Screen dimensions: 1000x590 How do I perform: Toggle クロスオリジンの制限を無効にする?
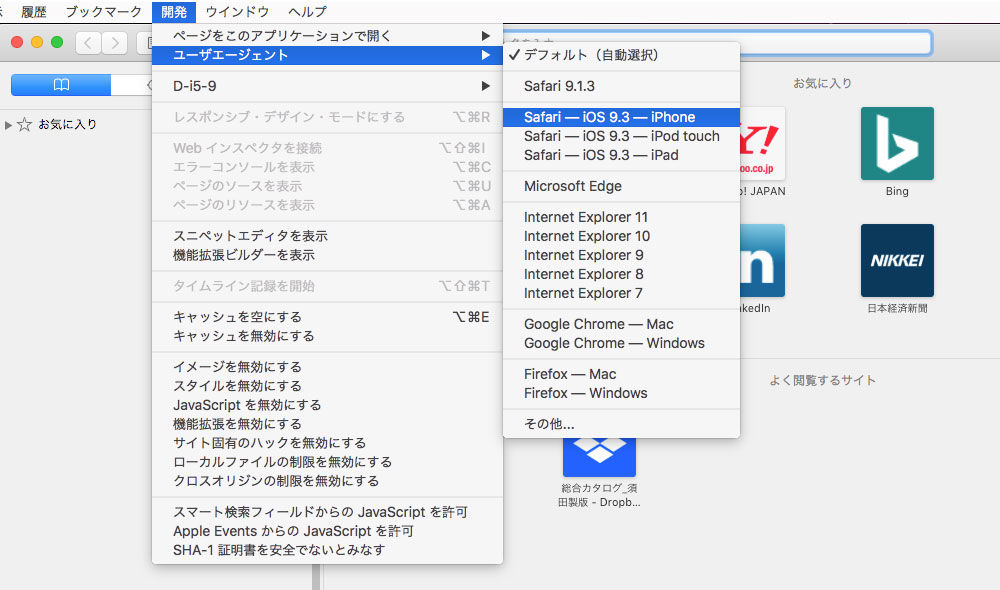pos(327,481)
